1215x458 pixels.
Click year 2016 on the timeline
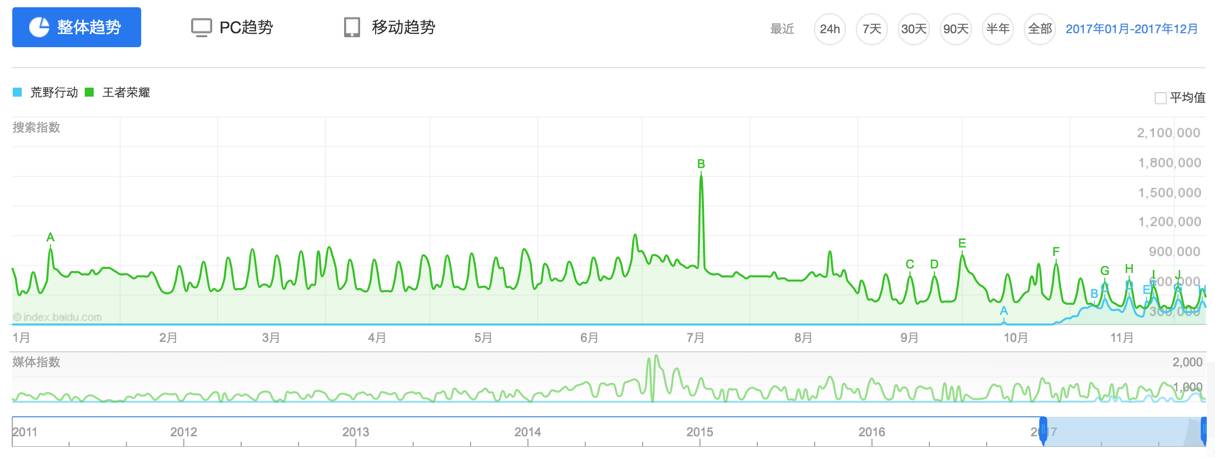[872, 432]
